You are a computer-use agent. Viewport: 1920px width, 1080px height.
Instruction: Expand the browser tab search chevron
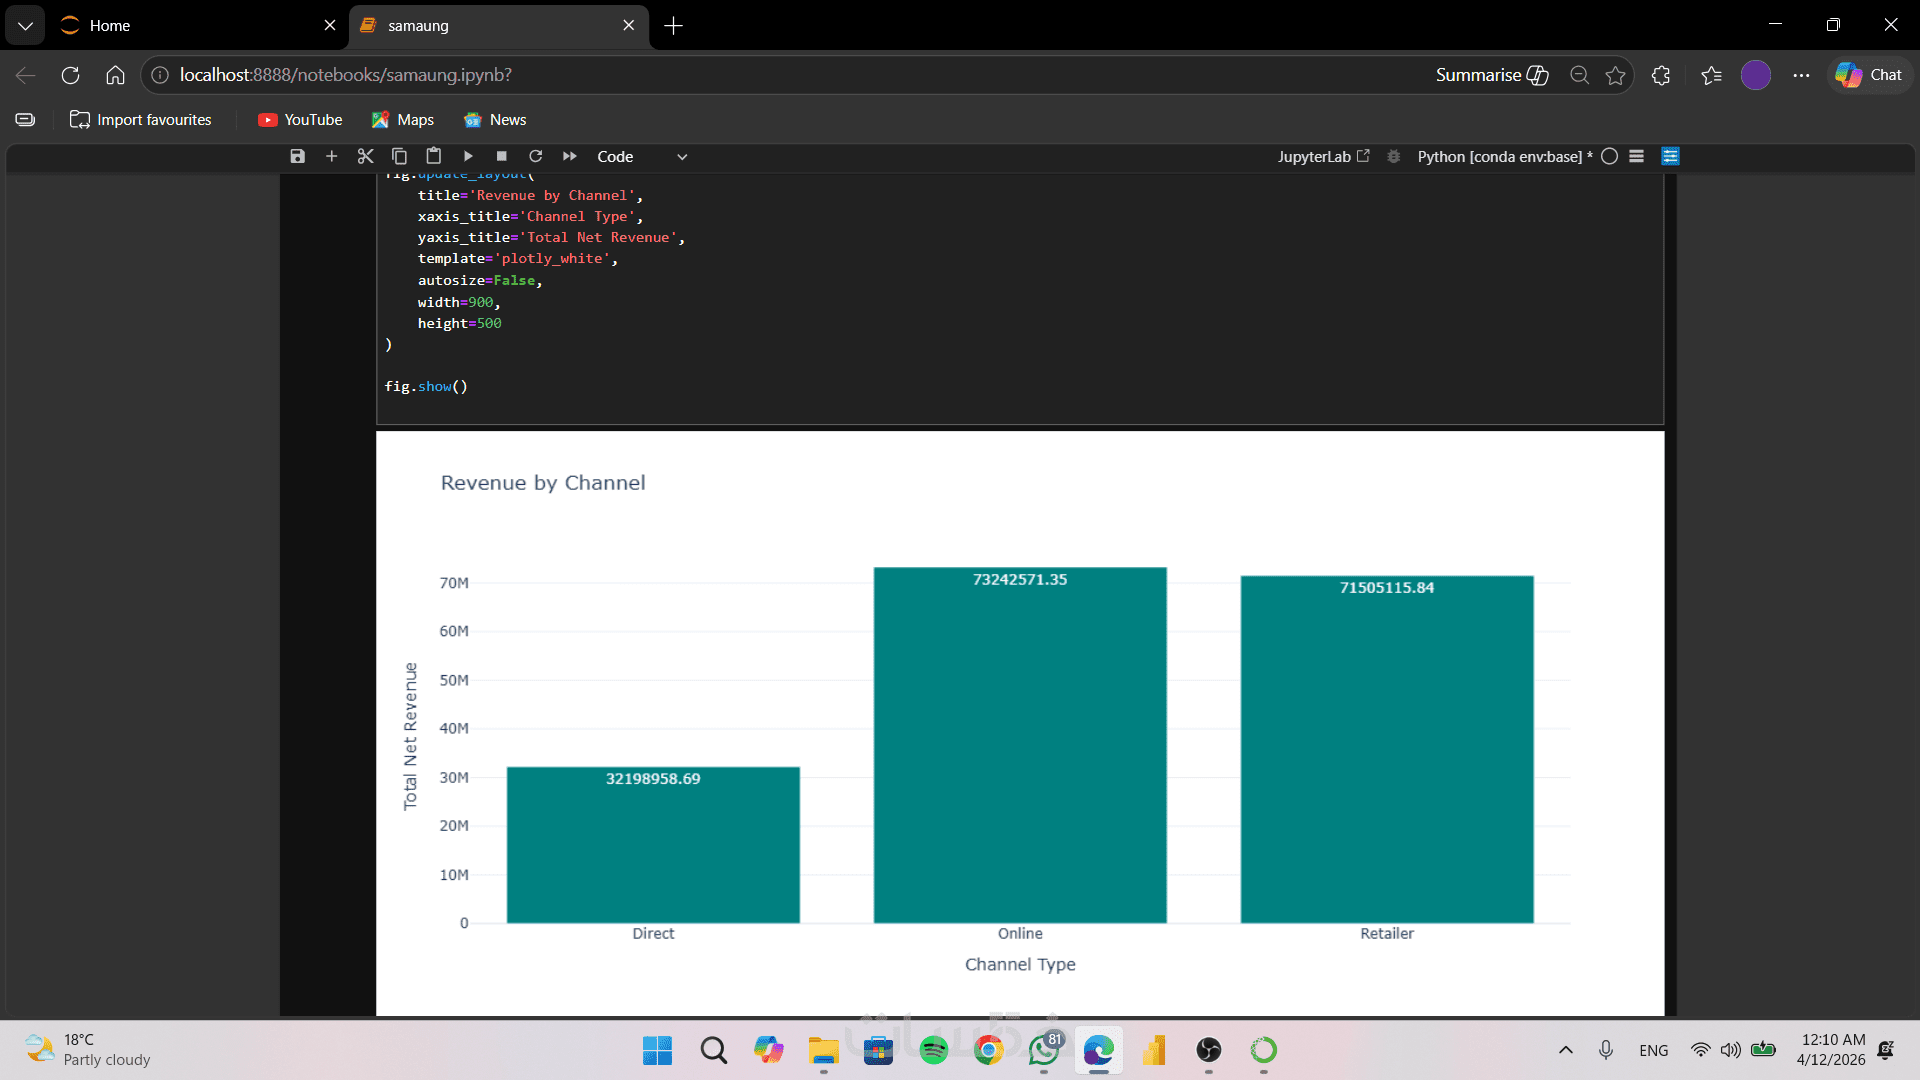25,25
